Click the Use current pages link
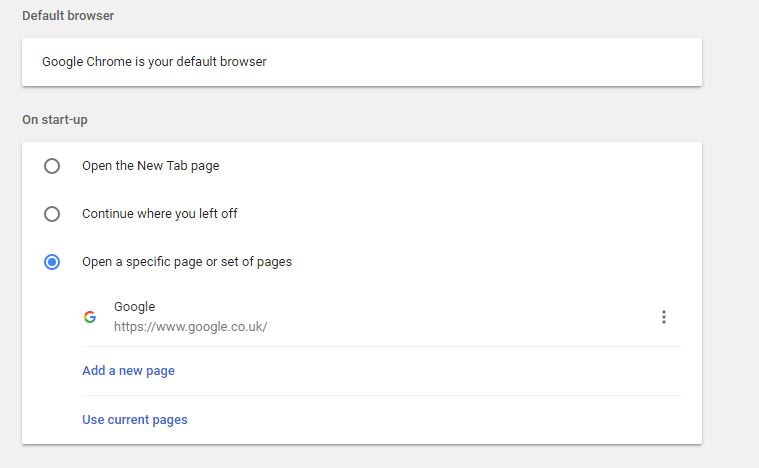Screen dimensions: 759x468 coord(135,420)
